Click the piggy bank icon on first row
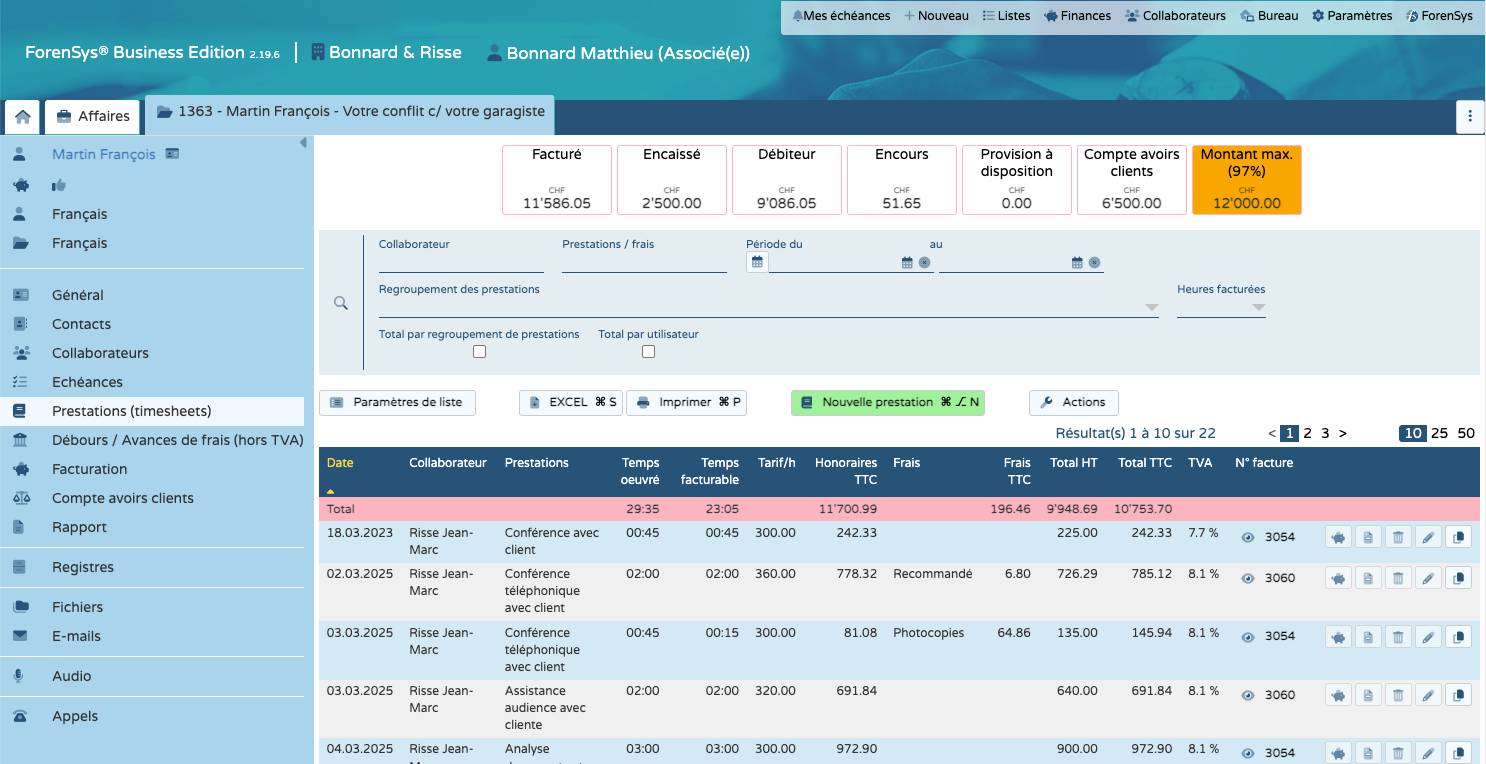The height and width of the screenshot is (764, 1486). [1338, 537]
